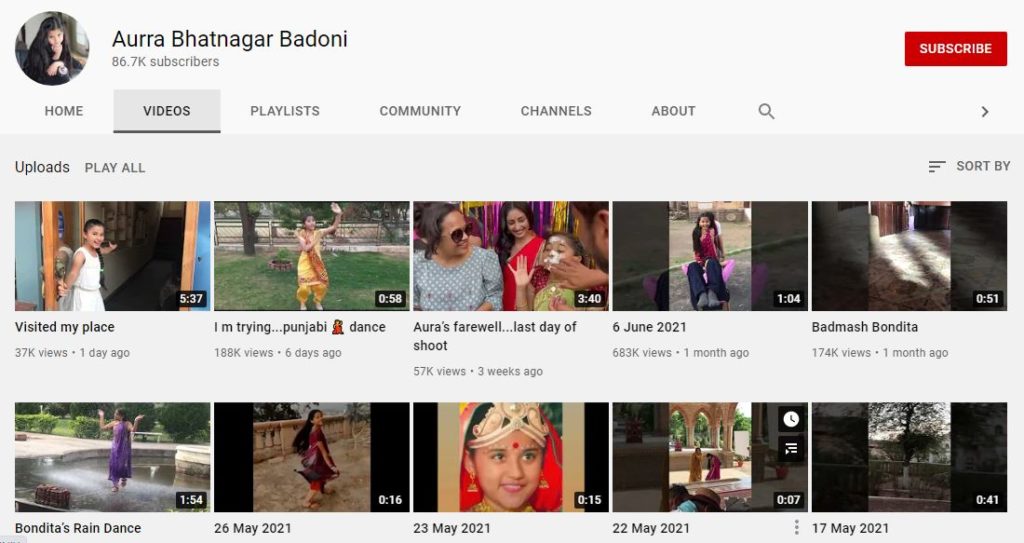Screen dimensions: 1024x543
Task: Play the 6 June 2021 video thumbnail
Action: pyautogui.click(x=710, y=255)
